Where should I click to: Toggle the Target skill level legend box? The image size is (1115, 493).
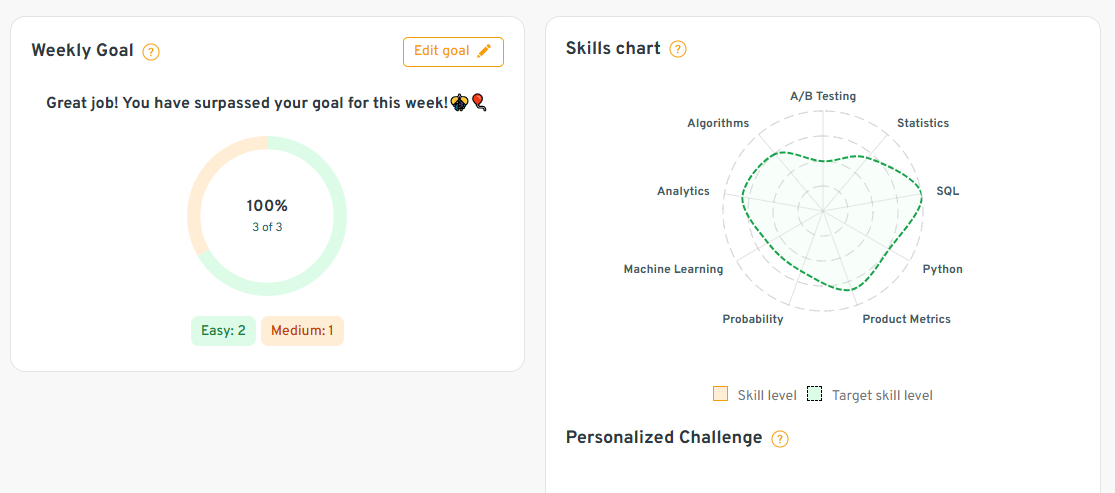pos(815,394)
